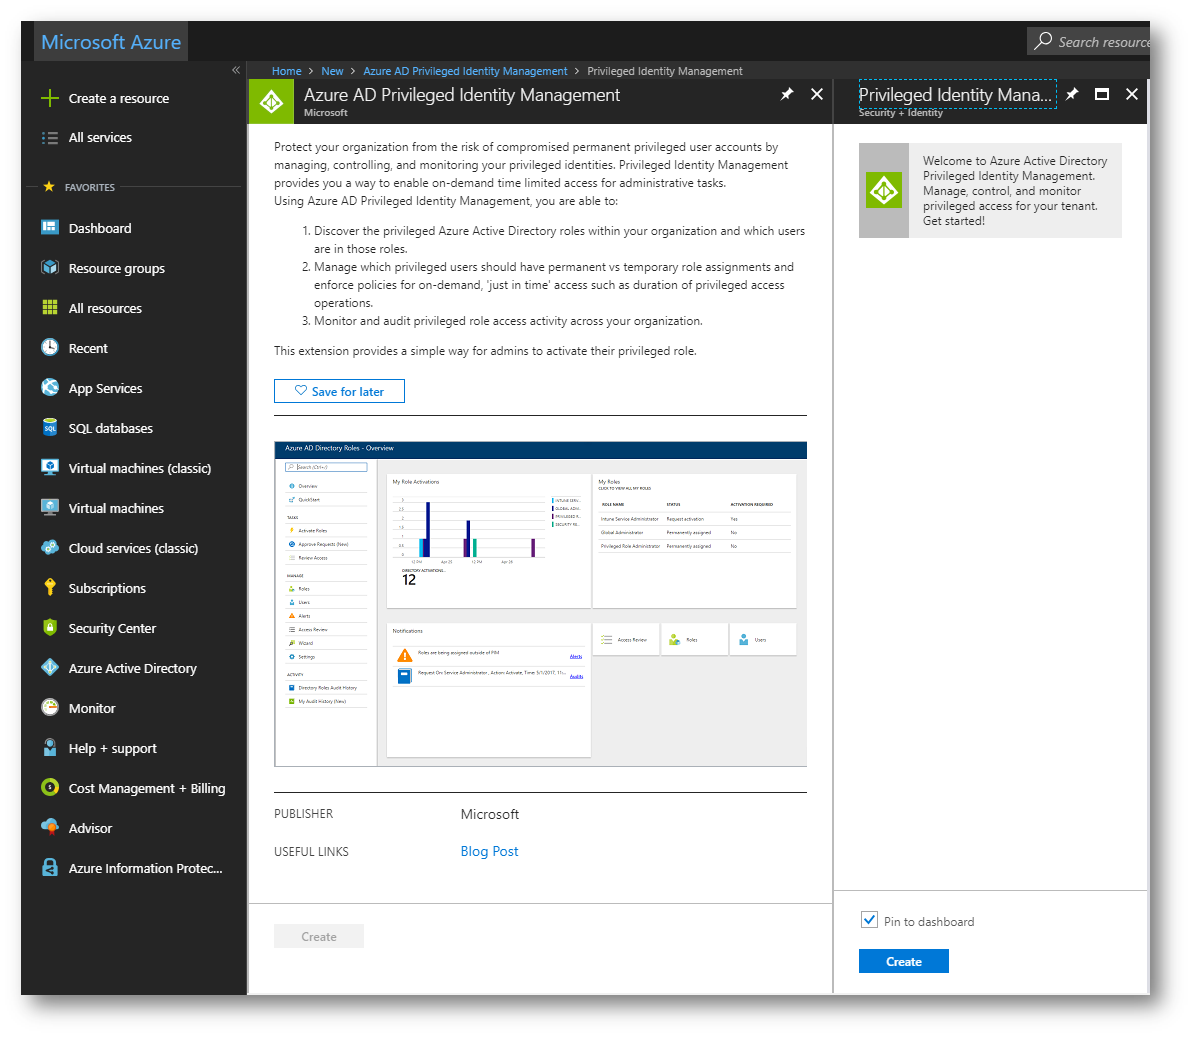This screenshot has width=1192, height=1037.
Task: Select the Virtual machines monitor icon
Action: point(49,508)
